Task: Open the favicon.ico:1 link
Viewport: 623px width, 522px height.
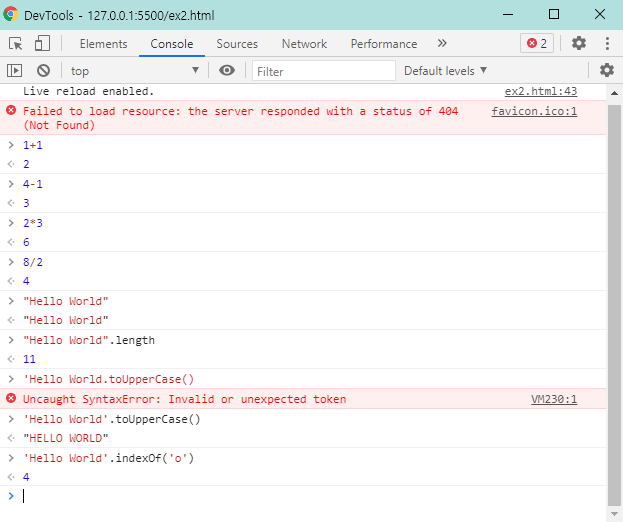Action: click(x=534, y=111)
